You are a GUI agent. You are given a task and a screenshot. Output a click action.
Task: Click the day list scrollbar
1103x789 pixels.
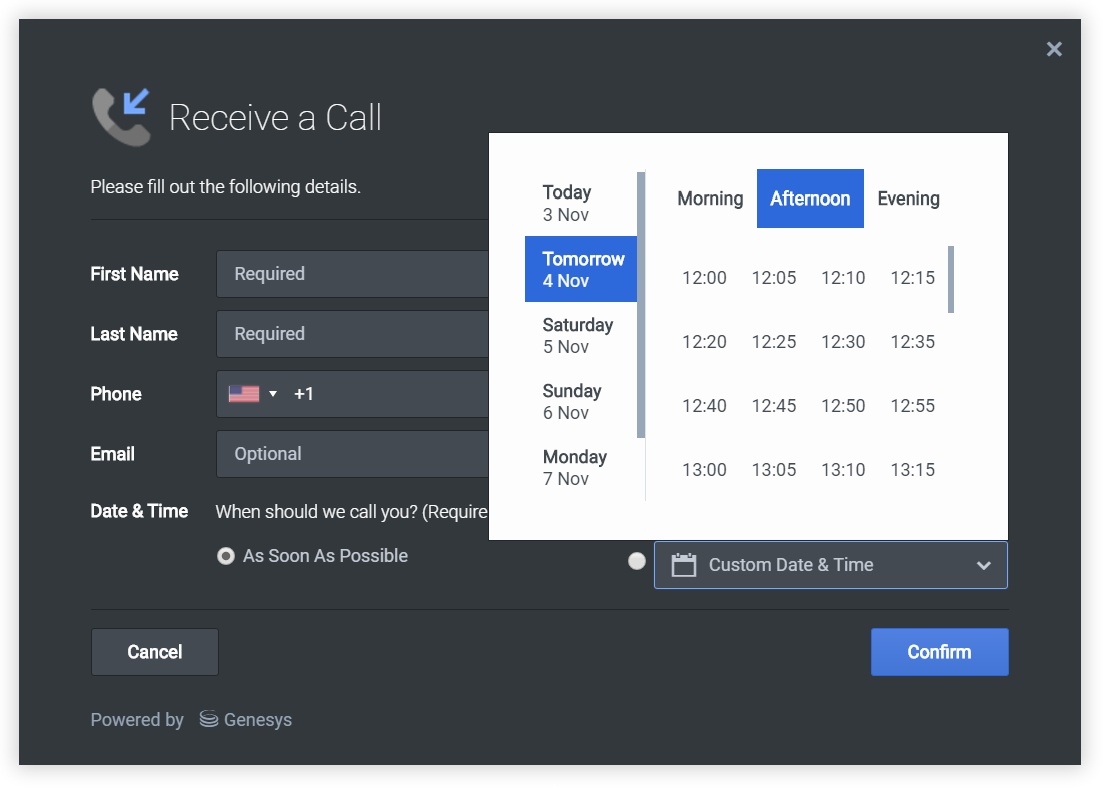pos(641,305)
